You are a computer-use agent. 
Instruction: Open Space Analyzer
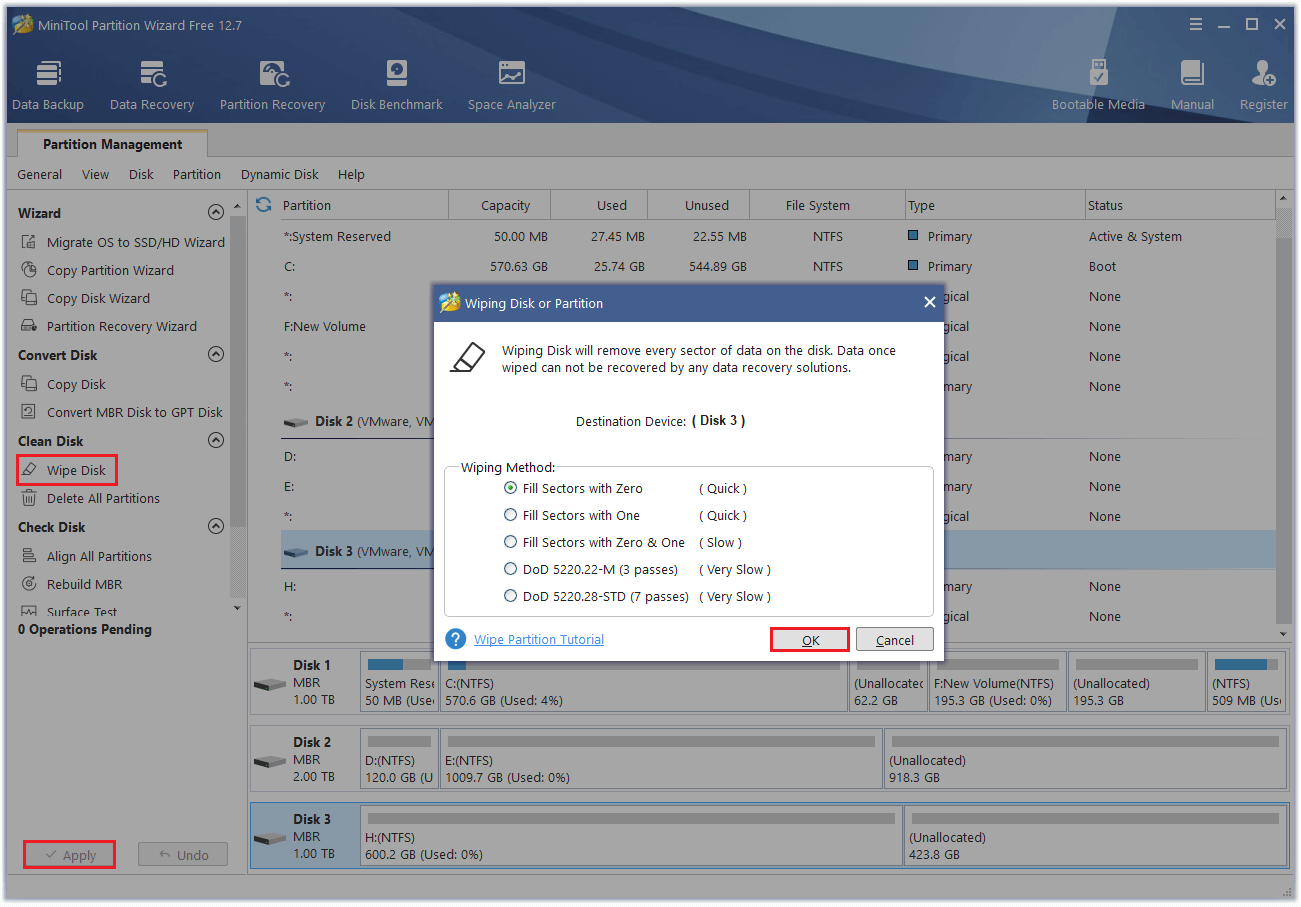coord(512,85)
